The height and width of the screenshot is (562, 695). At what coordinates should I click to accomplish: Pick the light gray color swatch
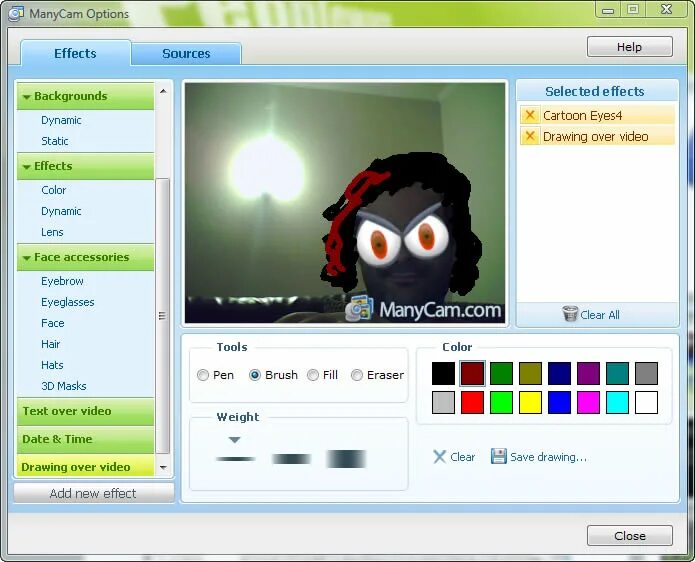443,402
